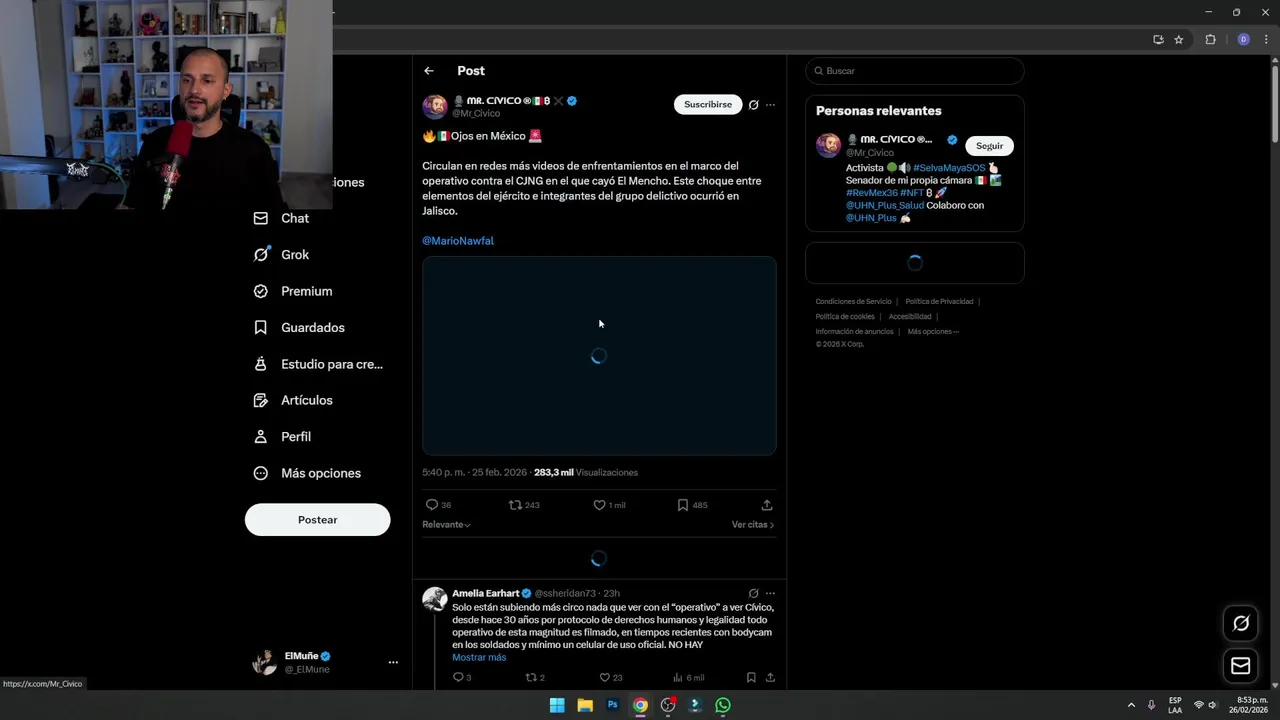Open 283,3 mil Visualizaciones count
The image size is (1280, 720).
[586, 472]
